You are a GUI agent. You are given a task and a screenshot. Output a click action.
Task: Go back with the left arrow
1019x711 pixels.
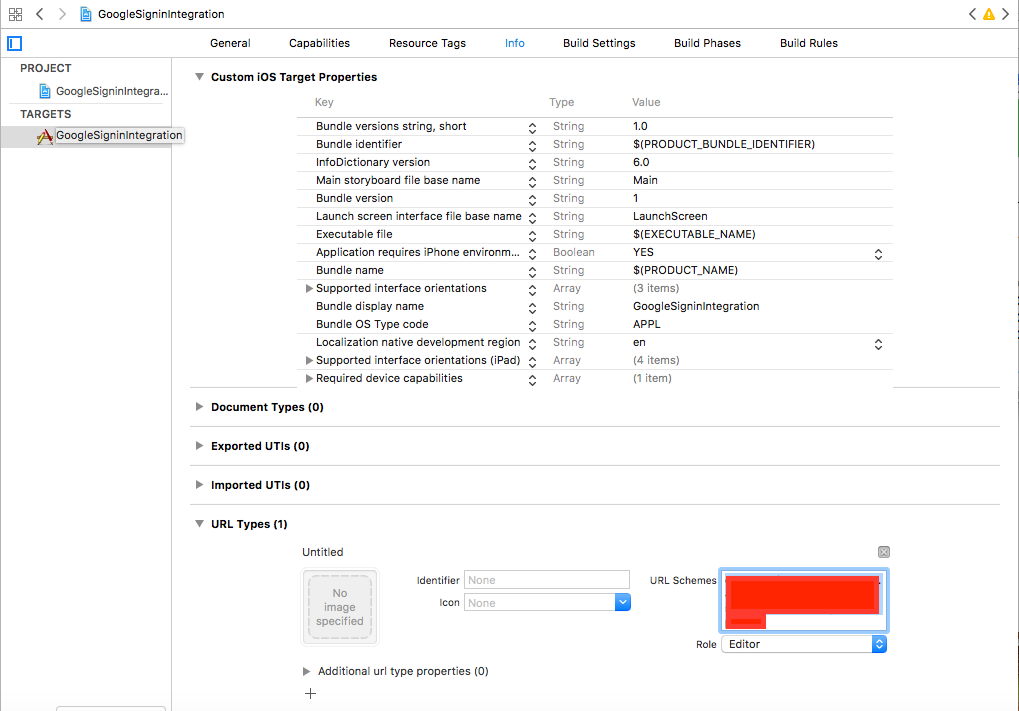(x=40, y=14)
